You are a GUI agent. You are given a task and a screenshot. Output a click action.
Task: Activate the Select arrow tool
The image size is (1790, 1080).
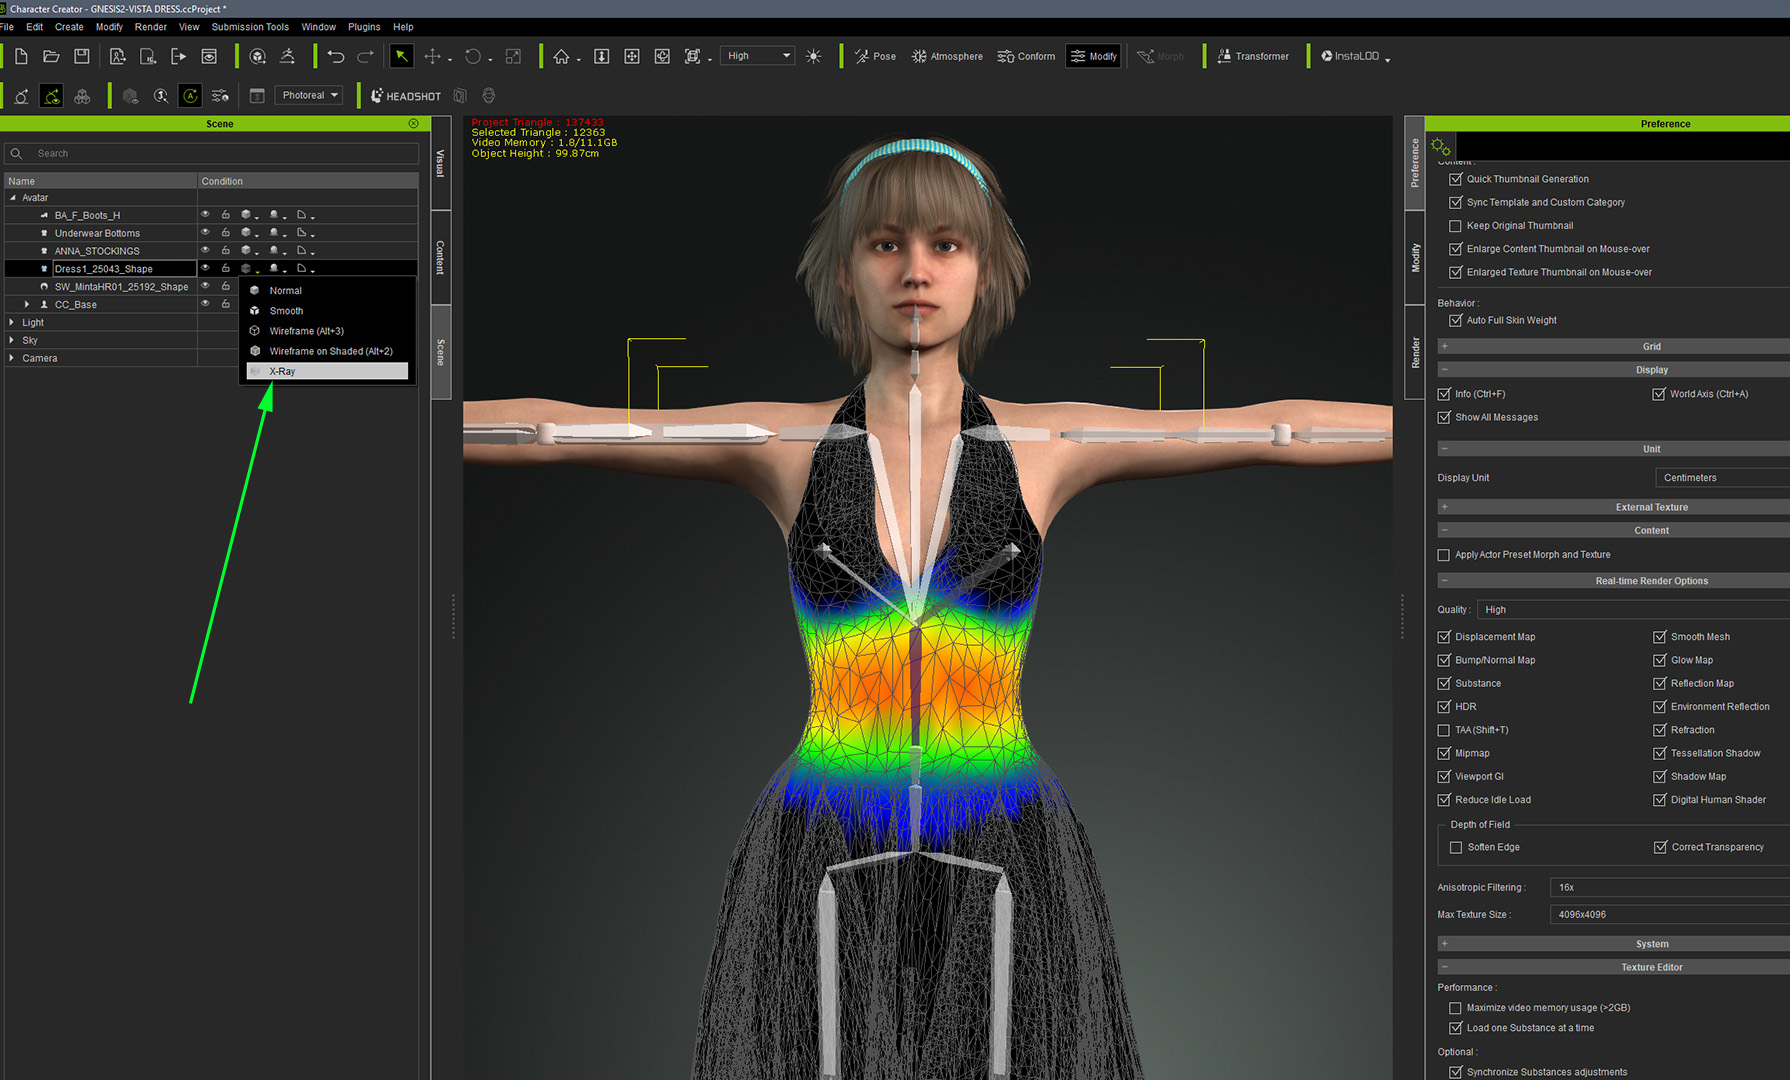click(401, 56)
